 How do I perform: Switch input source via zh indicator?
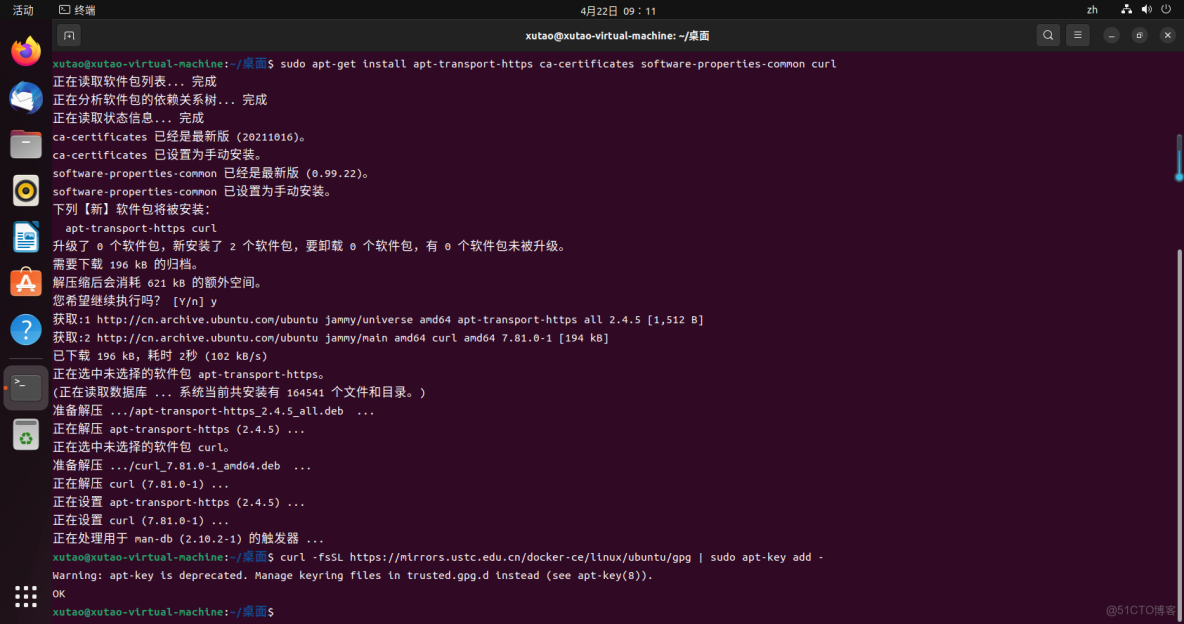(1092, 10)
